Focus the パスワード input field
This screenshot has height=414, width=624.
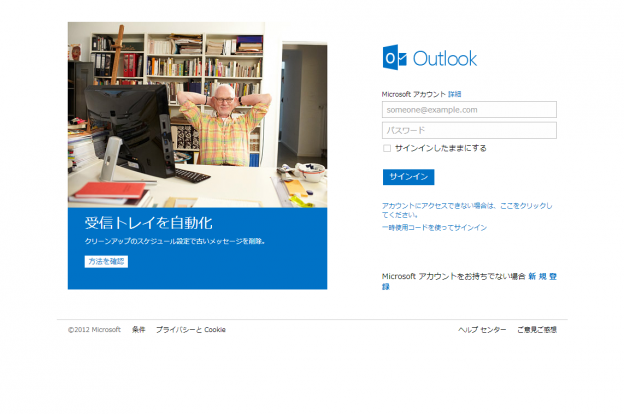tap(469, 131)
